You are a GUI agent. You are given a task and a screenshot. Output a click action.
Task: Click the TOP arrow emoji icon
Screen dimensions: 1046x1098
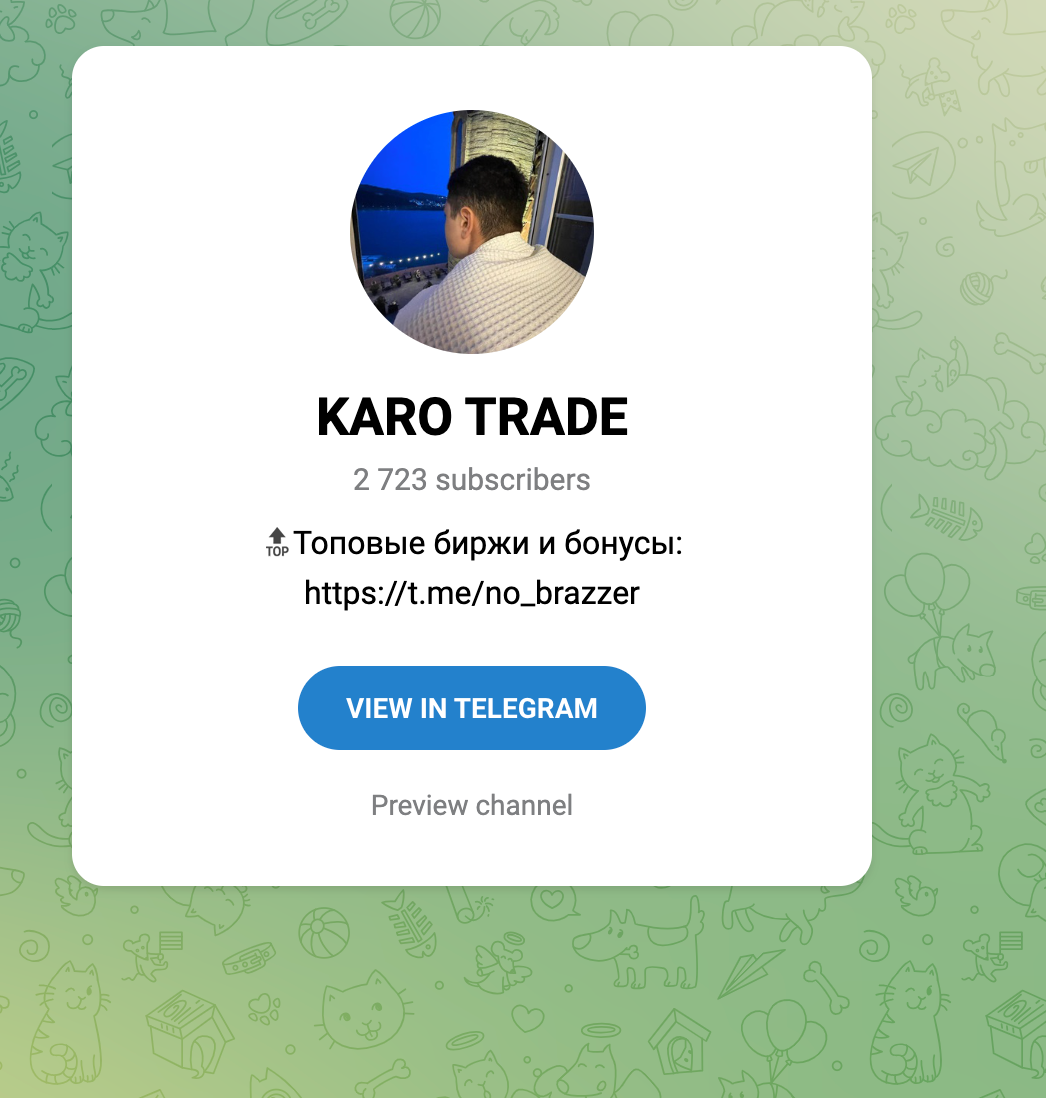[277, 543]
